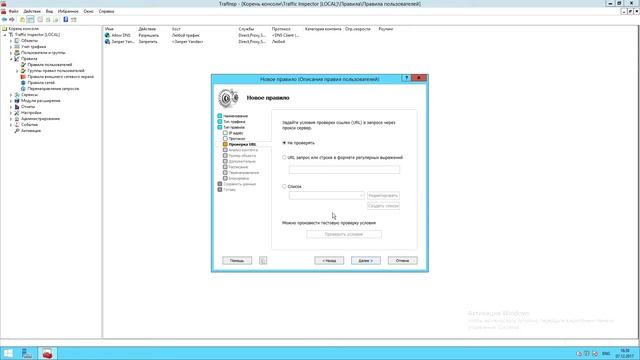Click the Отчеты node icon
Image resolution: width=640 pixels, height=360 pixels.
[x=17, y=107]
